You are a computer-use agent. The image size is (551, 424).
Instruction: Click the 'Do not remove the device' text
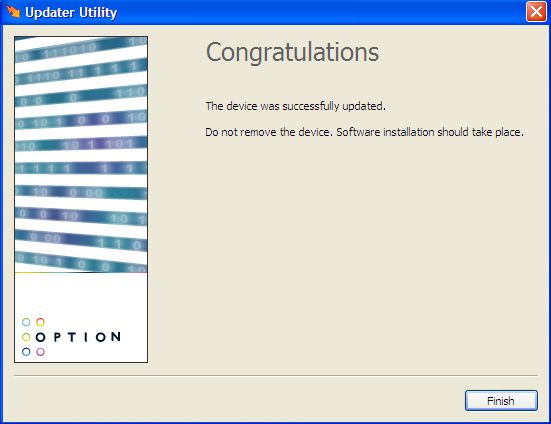(x=268, y=132)
